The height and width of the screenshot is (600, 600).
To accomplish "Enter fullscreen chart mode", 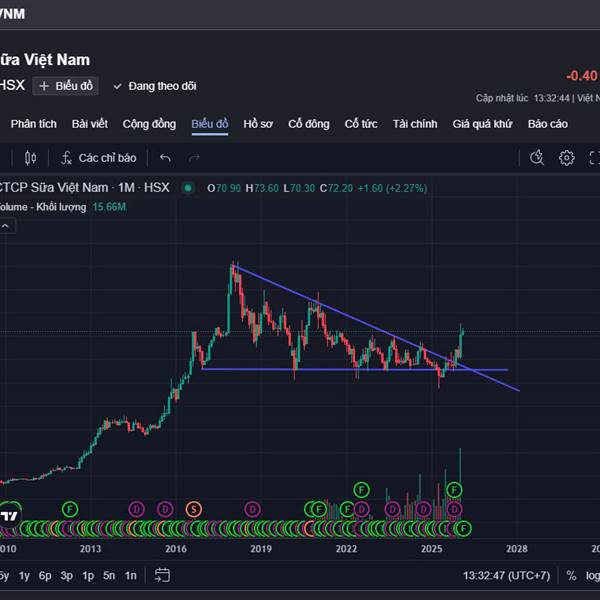I will (x=594, y=158).
